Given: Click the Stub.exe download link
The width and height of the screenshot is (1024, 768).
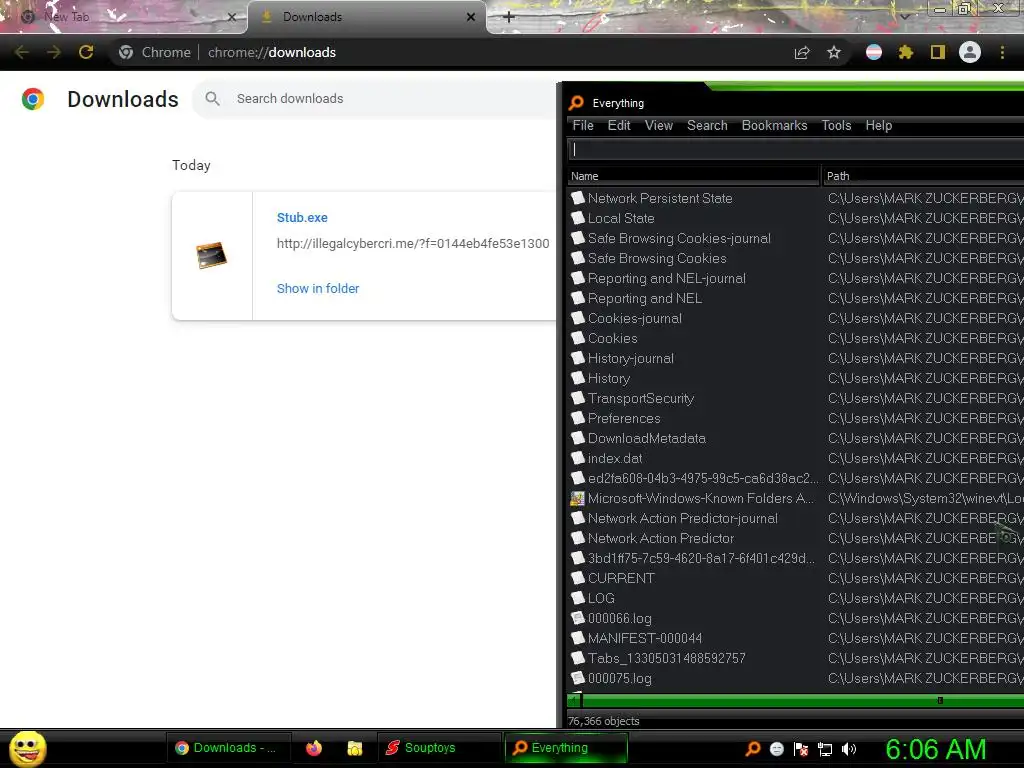Looking at the screenshot, I should [302, 217].
